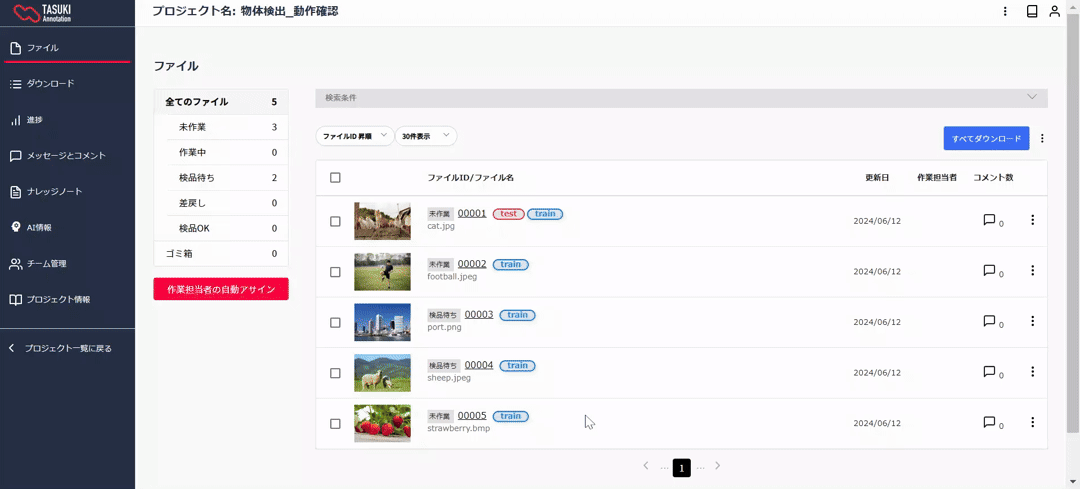Open more options next to すべてダウンロード
The image size is (1080, 489).
pyautogui.click(x=1042, y=139)
